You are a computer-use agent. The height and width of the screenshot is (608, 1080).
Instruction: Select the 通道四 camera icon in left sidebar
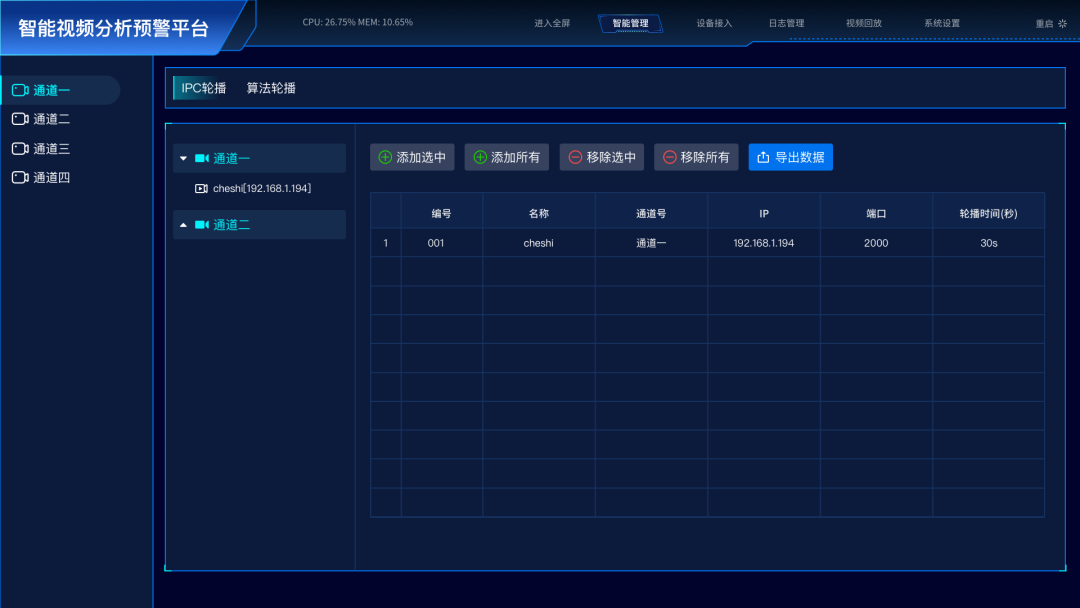(x=20, y=178)
